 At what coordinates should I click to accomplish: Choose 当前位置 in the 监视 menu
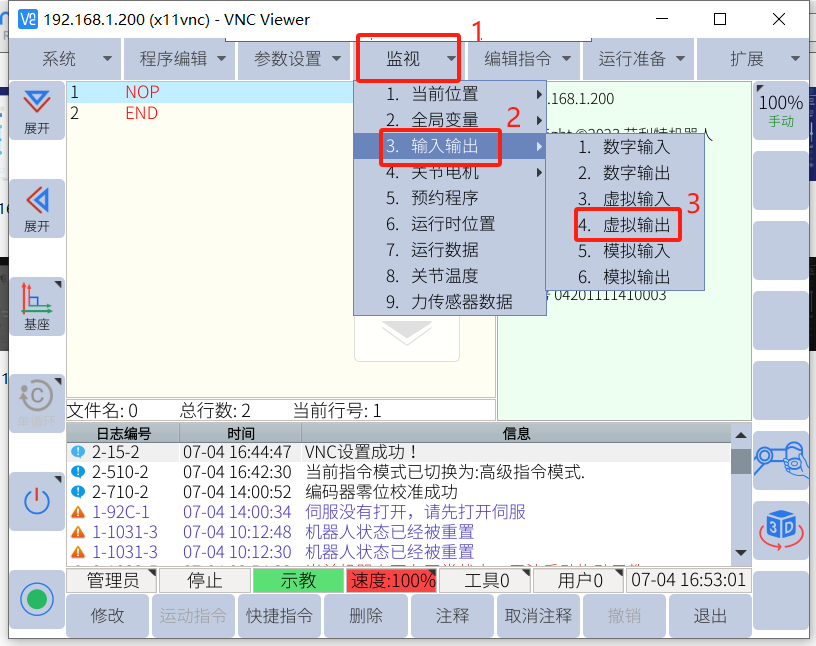444,95
